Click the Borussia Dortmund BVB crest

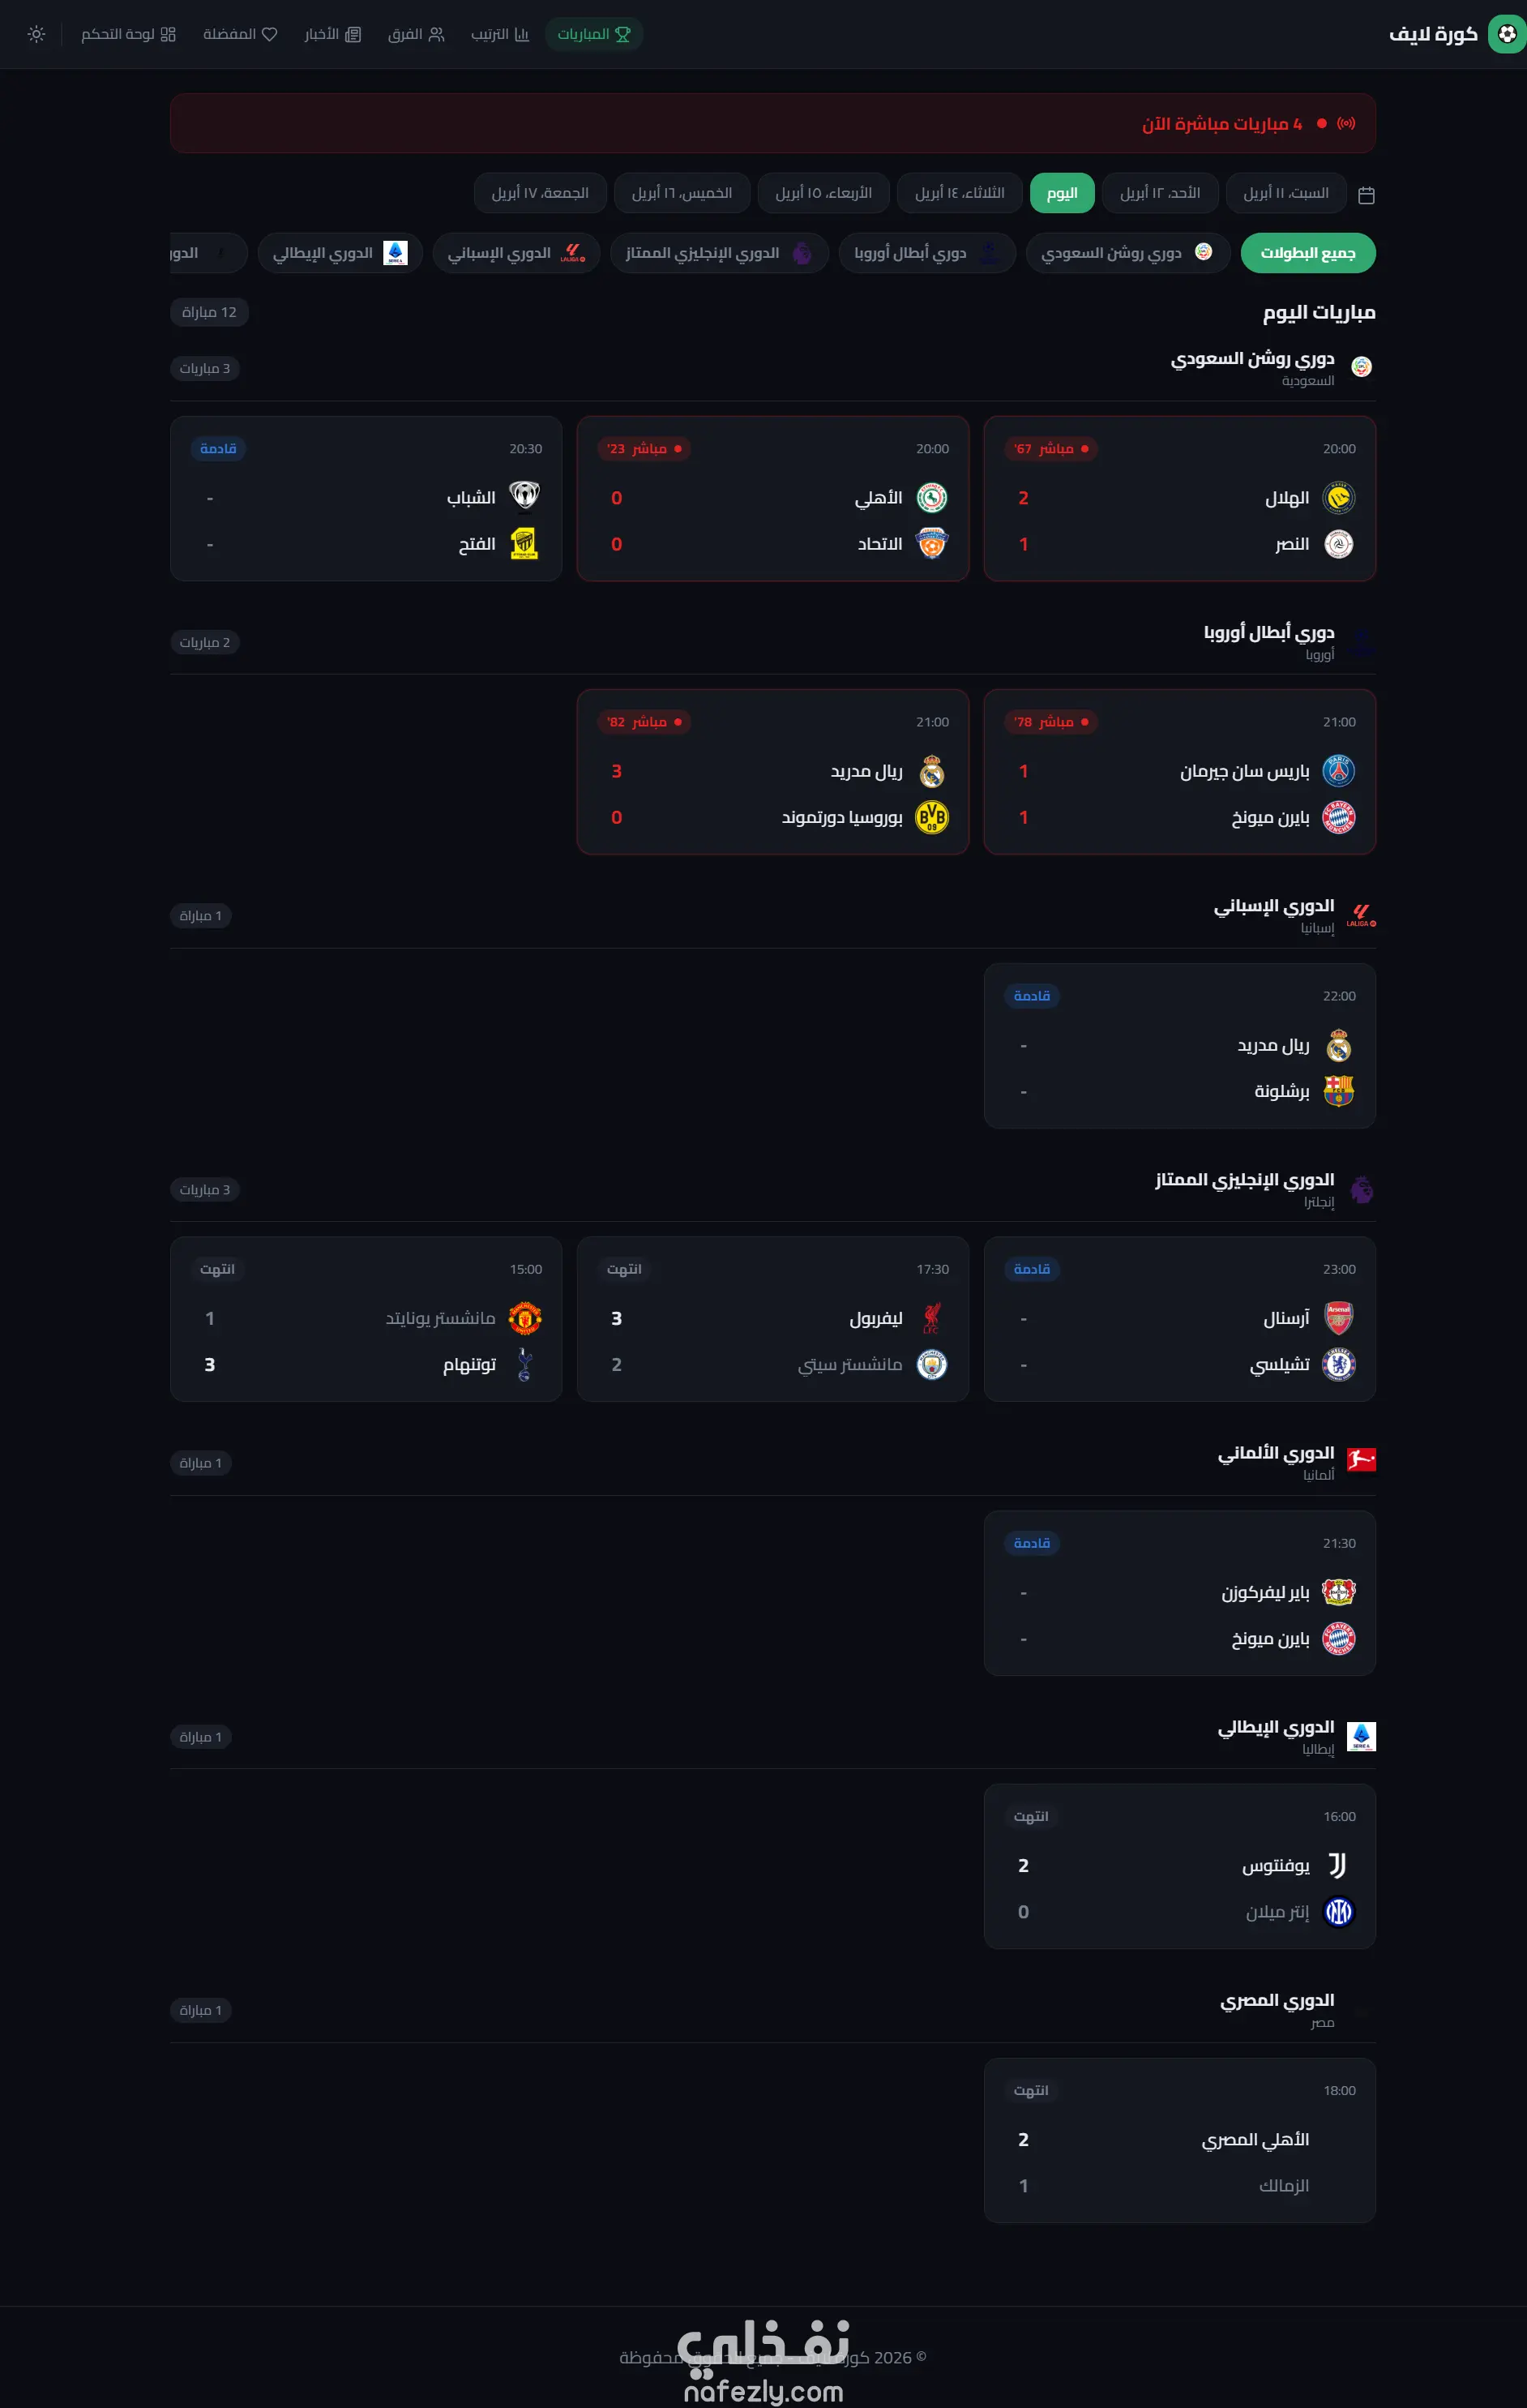931,818
